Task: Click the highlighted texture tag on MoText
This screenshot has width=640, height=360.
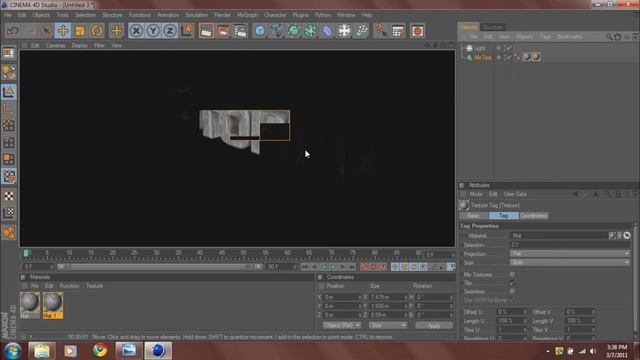Action: (x=536, y=57)
